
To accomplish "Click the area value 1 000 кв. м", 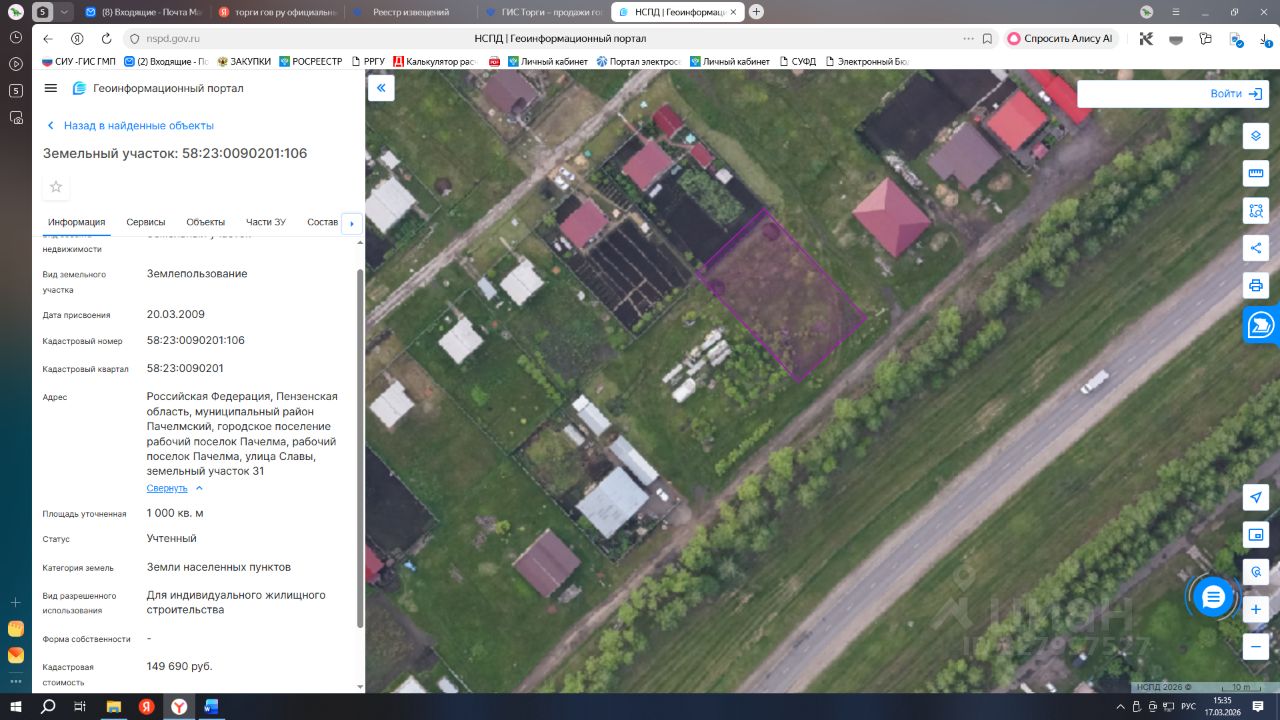I will (x=175, y=513).
